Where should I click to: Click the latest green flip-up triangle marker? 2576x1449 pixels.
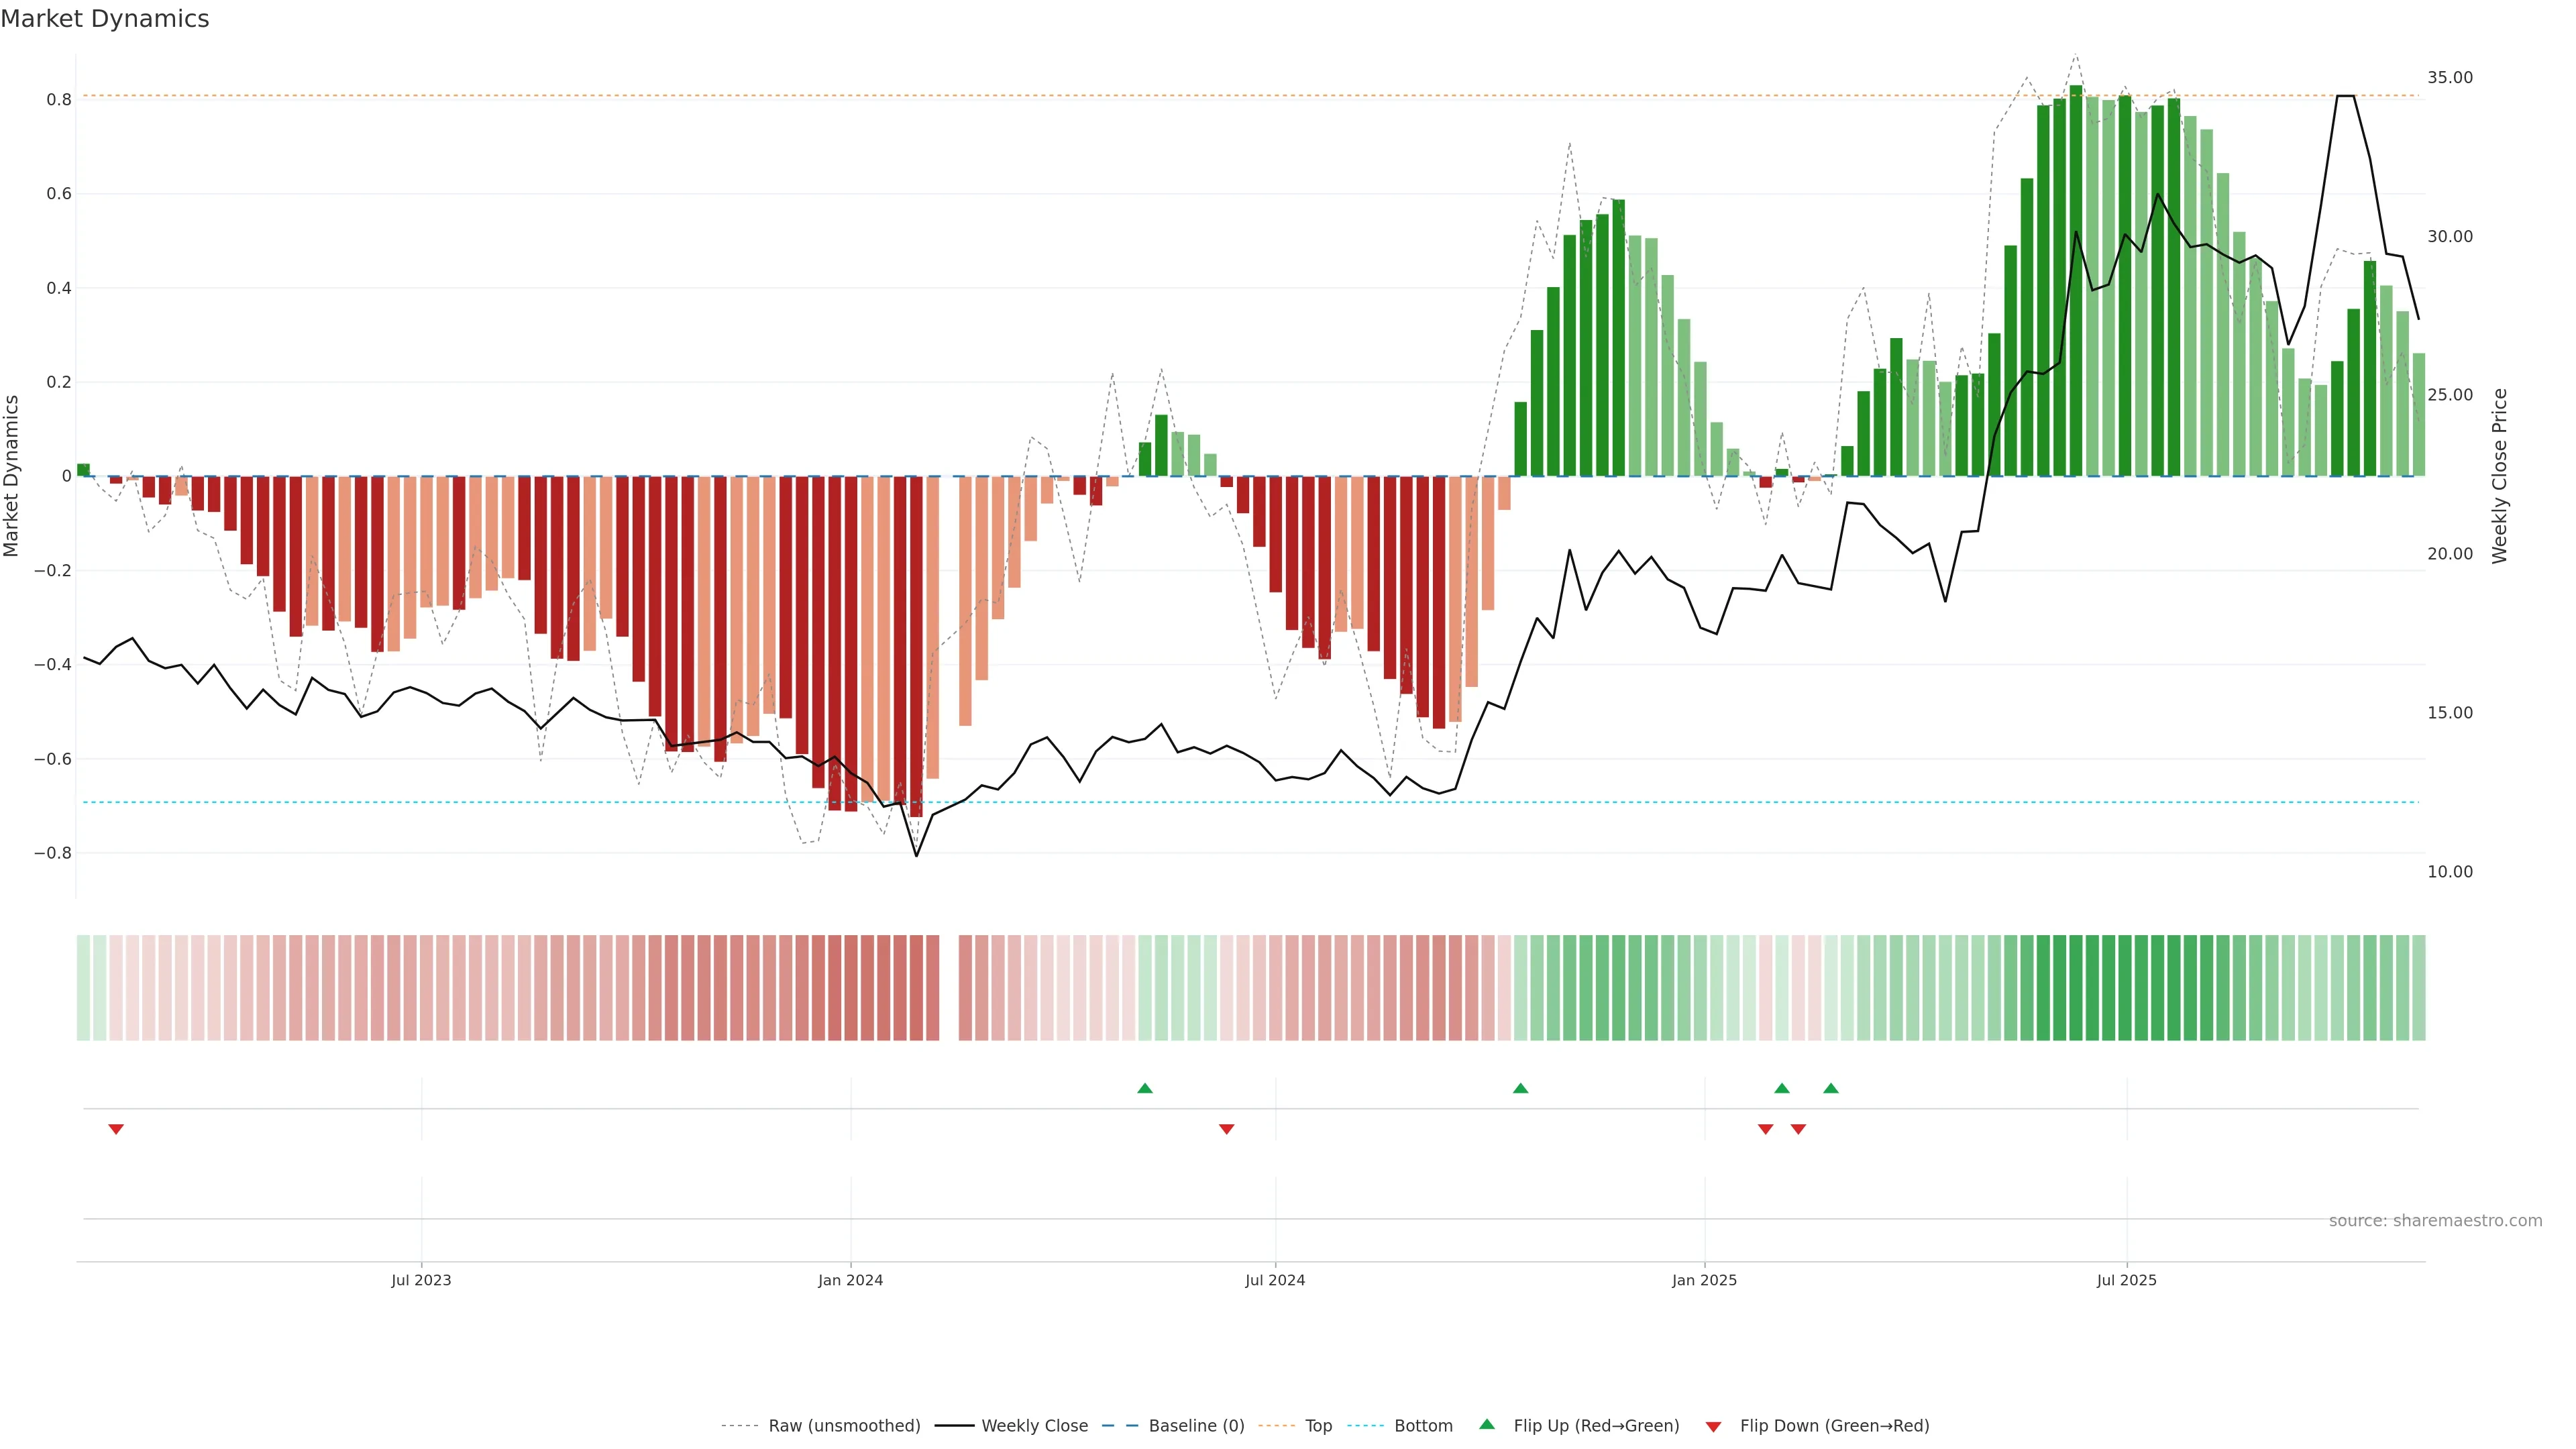[x=1830, y=1088]
